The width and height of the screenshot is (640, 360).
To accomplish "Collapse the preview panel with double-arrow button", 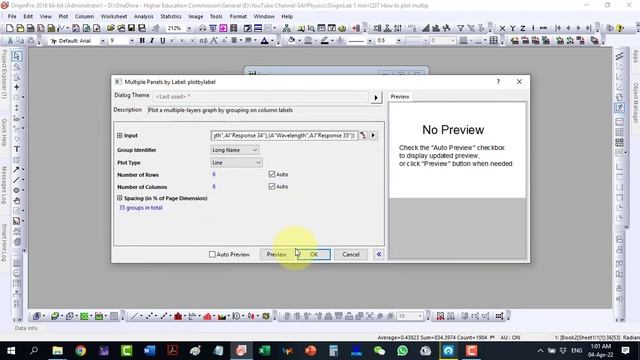I will (x=379, y=254).
